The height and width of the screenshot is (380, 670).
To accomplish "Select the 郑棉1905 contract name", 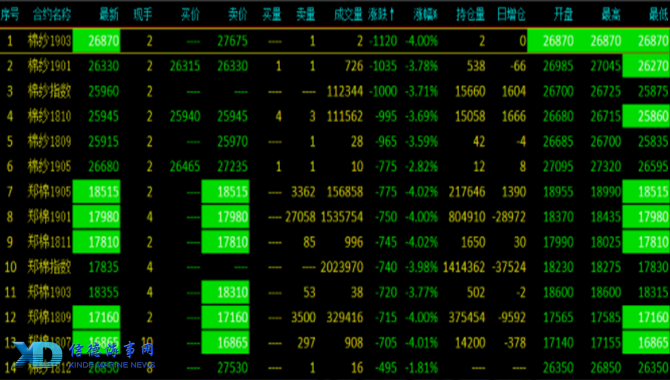I will [x=49, y=192].
